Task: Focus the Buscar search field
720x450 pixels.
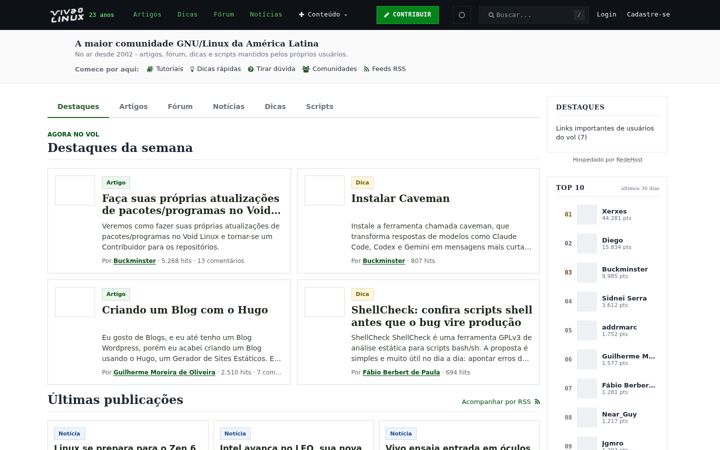Action: click(534, 15)
